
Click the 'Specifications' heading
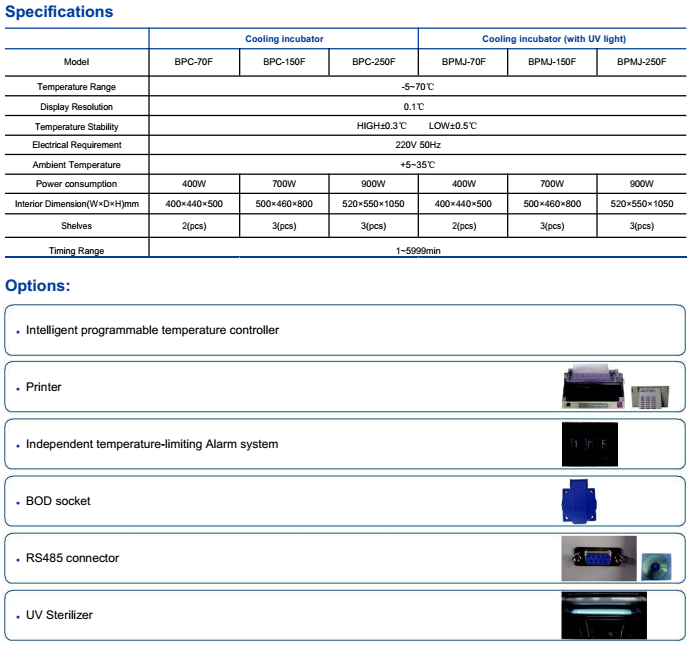(x=59, y=12)
